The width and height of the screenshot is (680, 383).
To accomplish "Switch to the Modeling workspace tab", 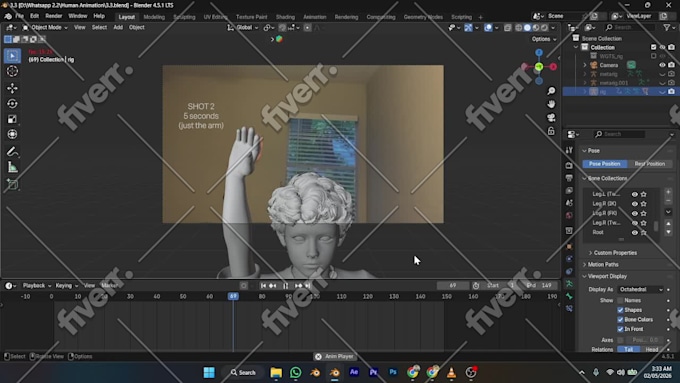I will tap(154, 17).
